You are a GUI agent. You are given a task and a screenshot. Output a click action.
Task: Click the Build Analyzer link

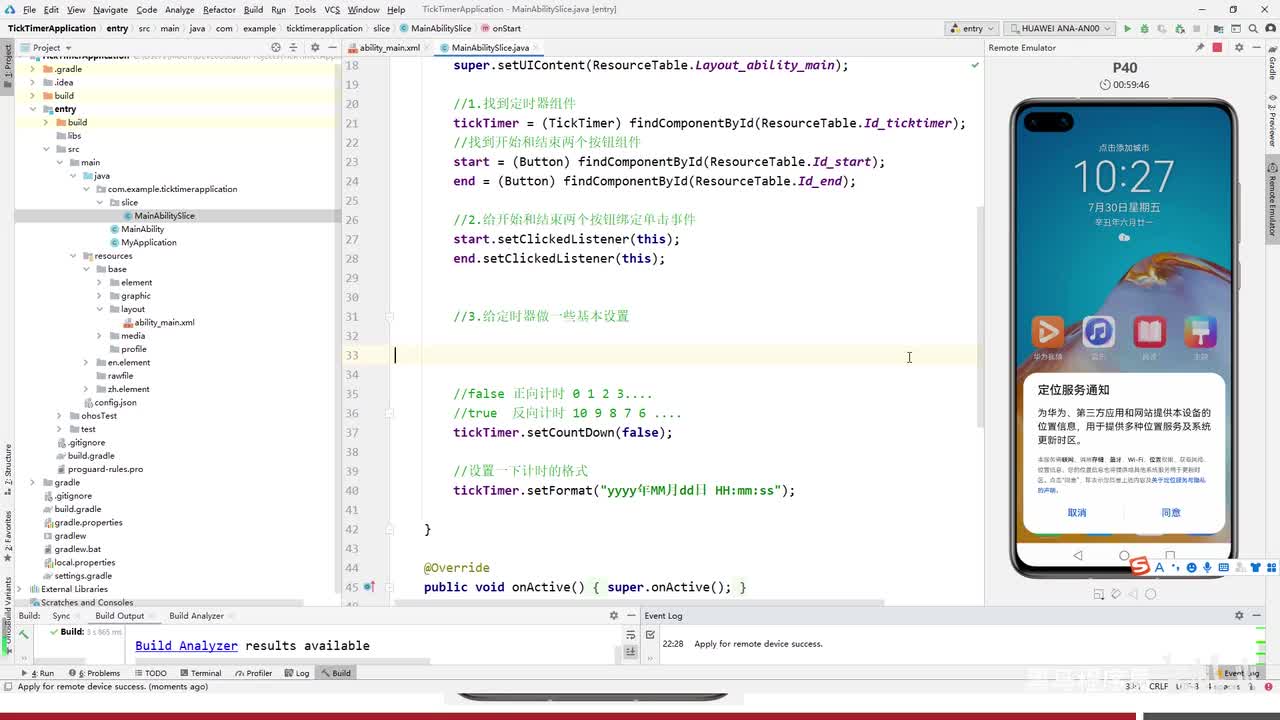tap(187, 646)
